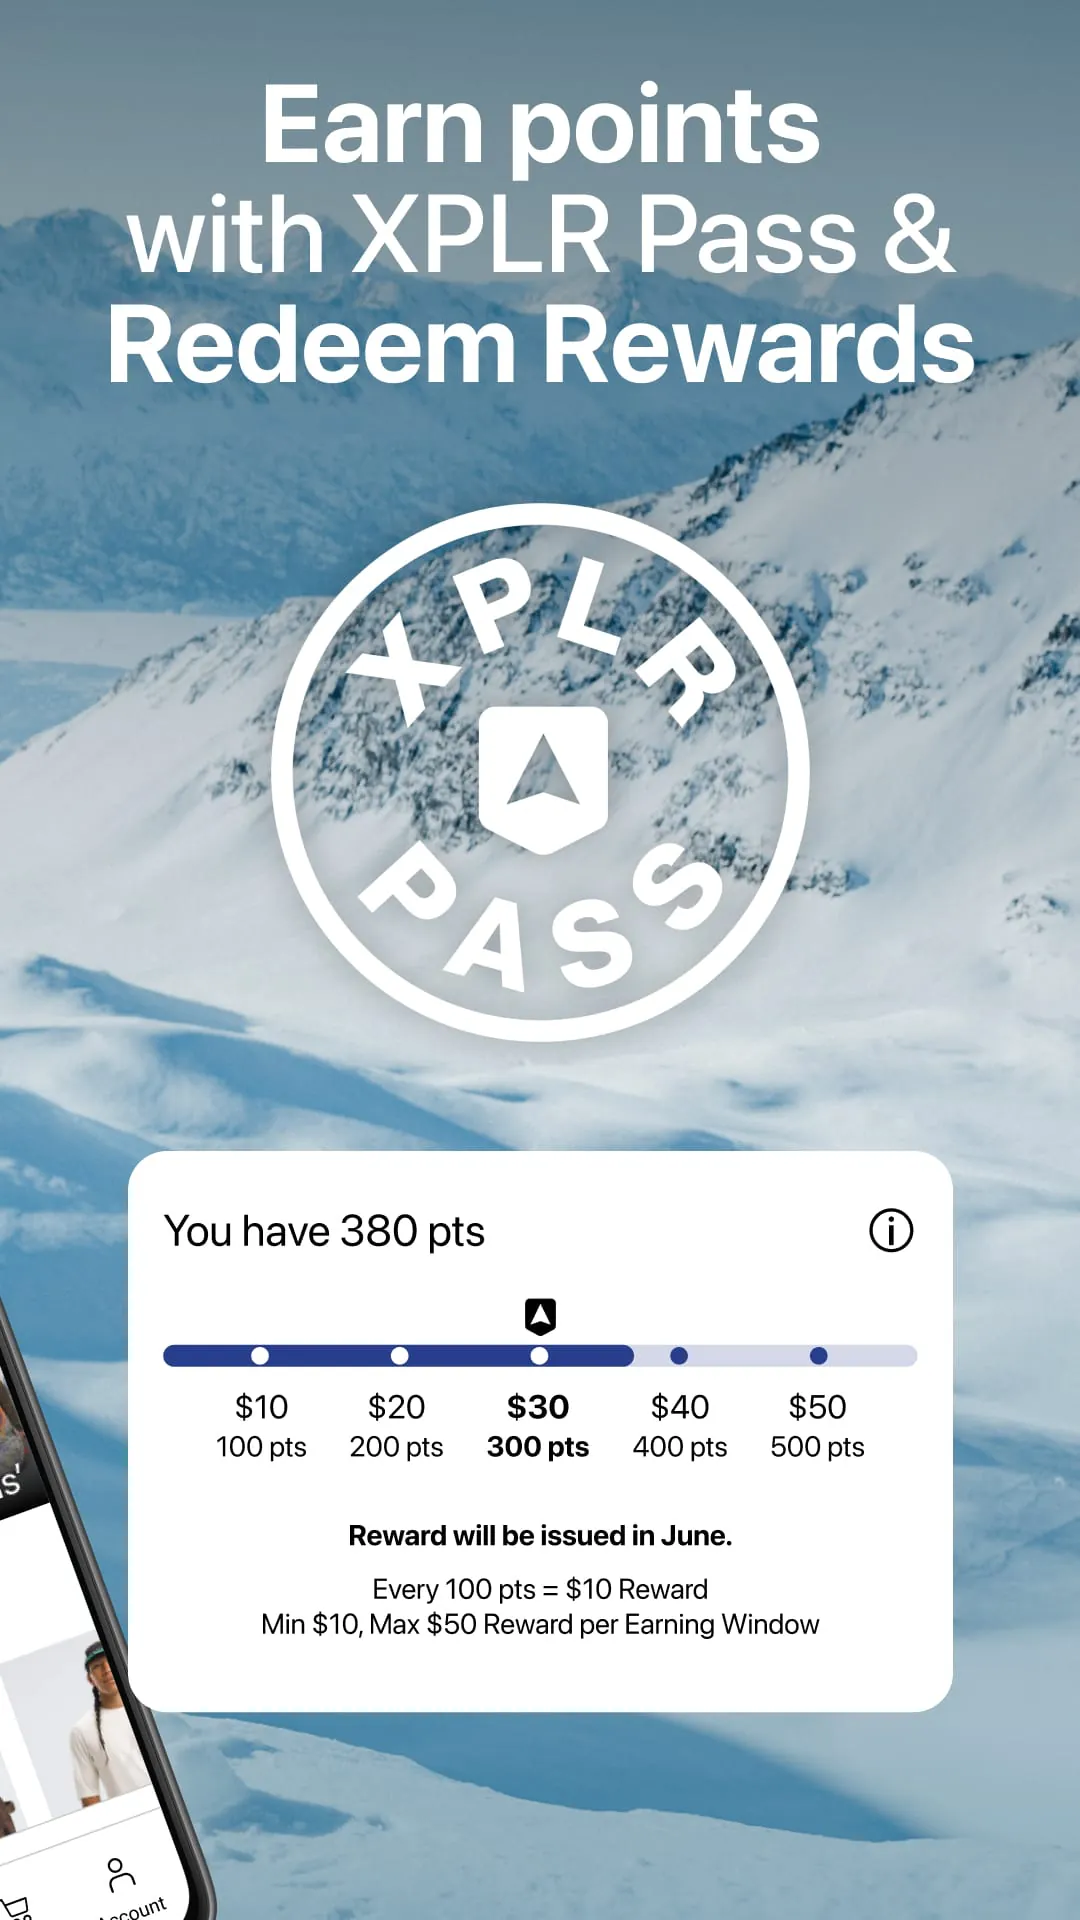Tap the info icon beside points balance
This screenshot has height=1920, width=1080.
click(x=890, y=1230)
